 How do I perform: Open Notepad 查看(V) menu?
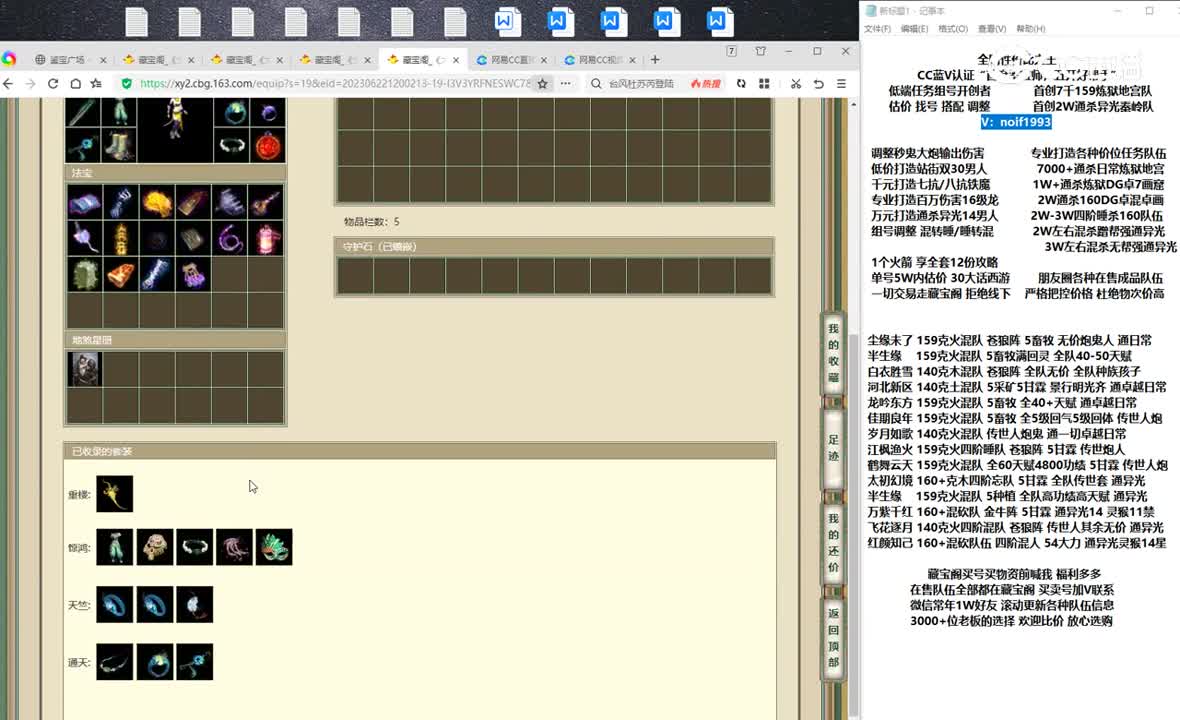click(992, 29)
